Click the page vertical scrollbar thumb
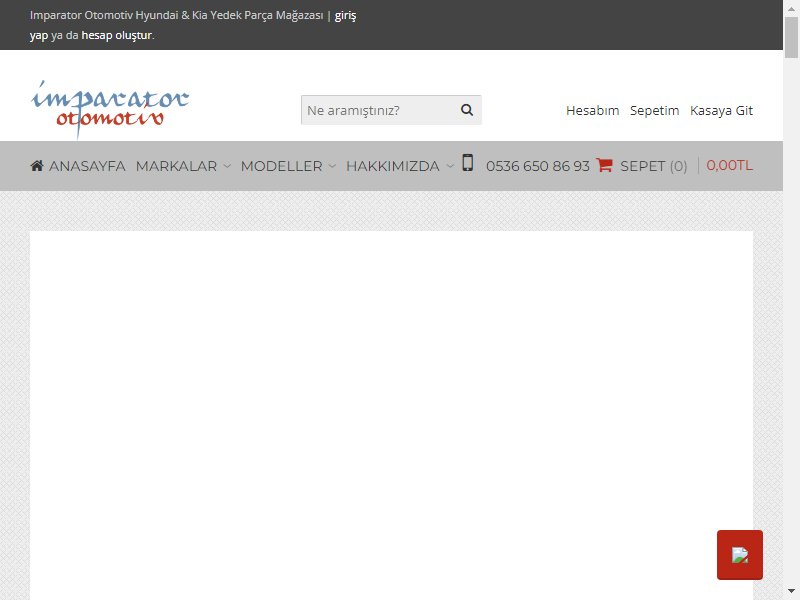Viewport: 800px width, 600px height. click(791, 37)
